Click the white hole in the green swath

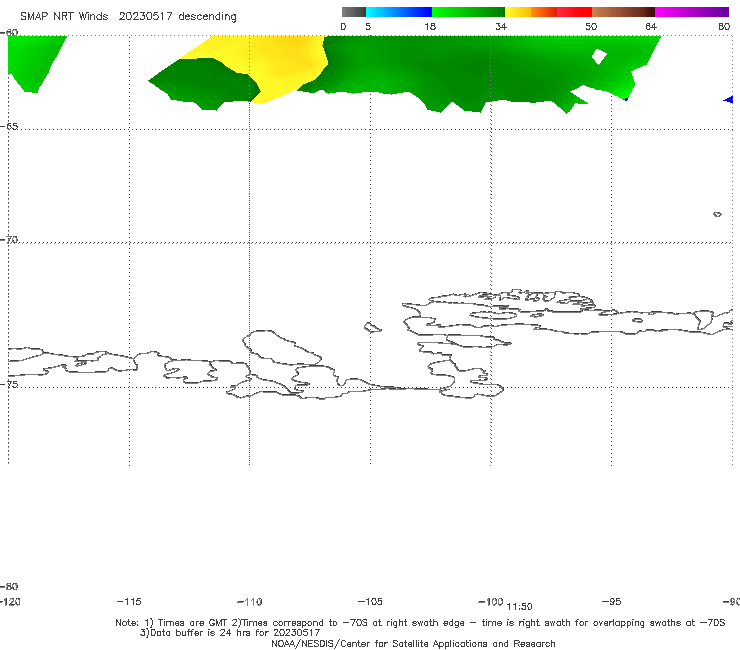tap(599, 56)
